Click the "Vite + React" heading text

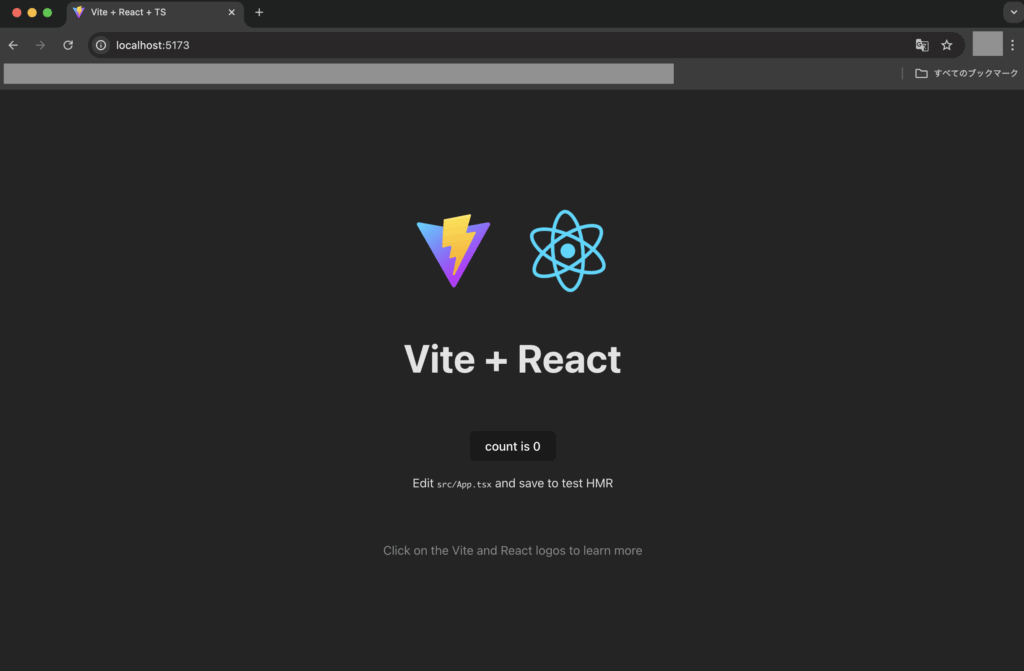tap(512, 359)
